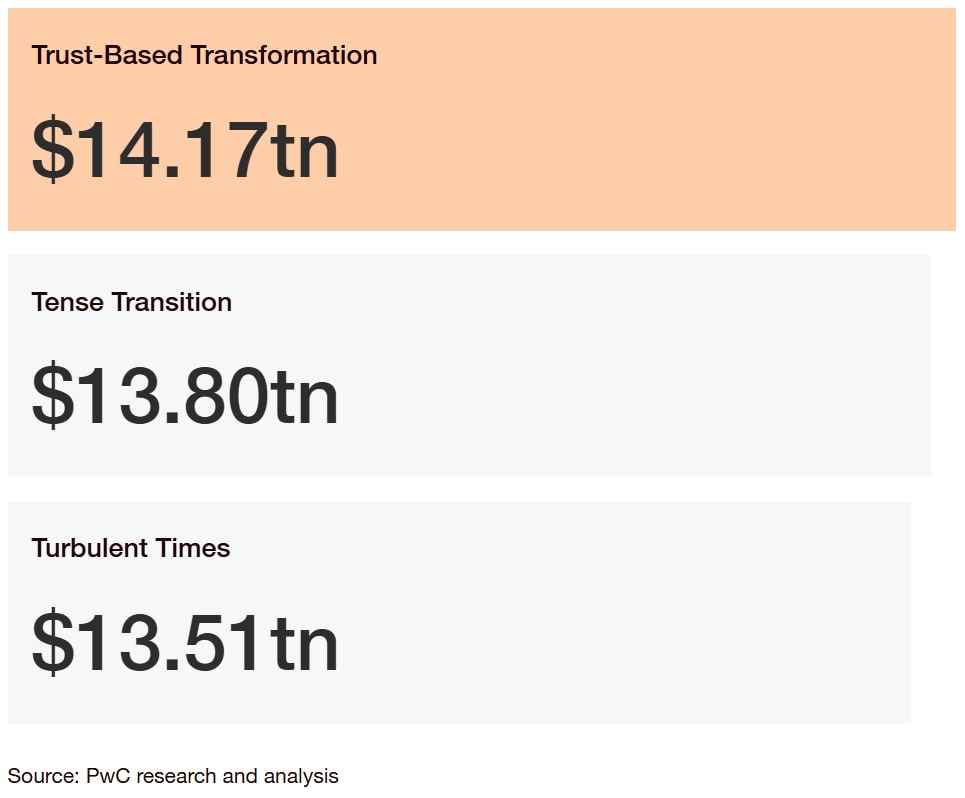Click the Source: label at the bottom
This screenshot has height=798, width=965.
[x=44, y=776]
